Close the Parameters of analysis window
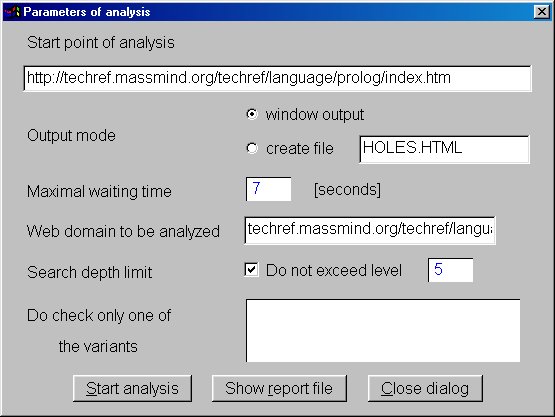 tap(542, 12)
